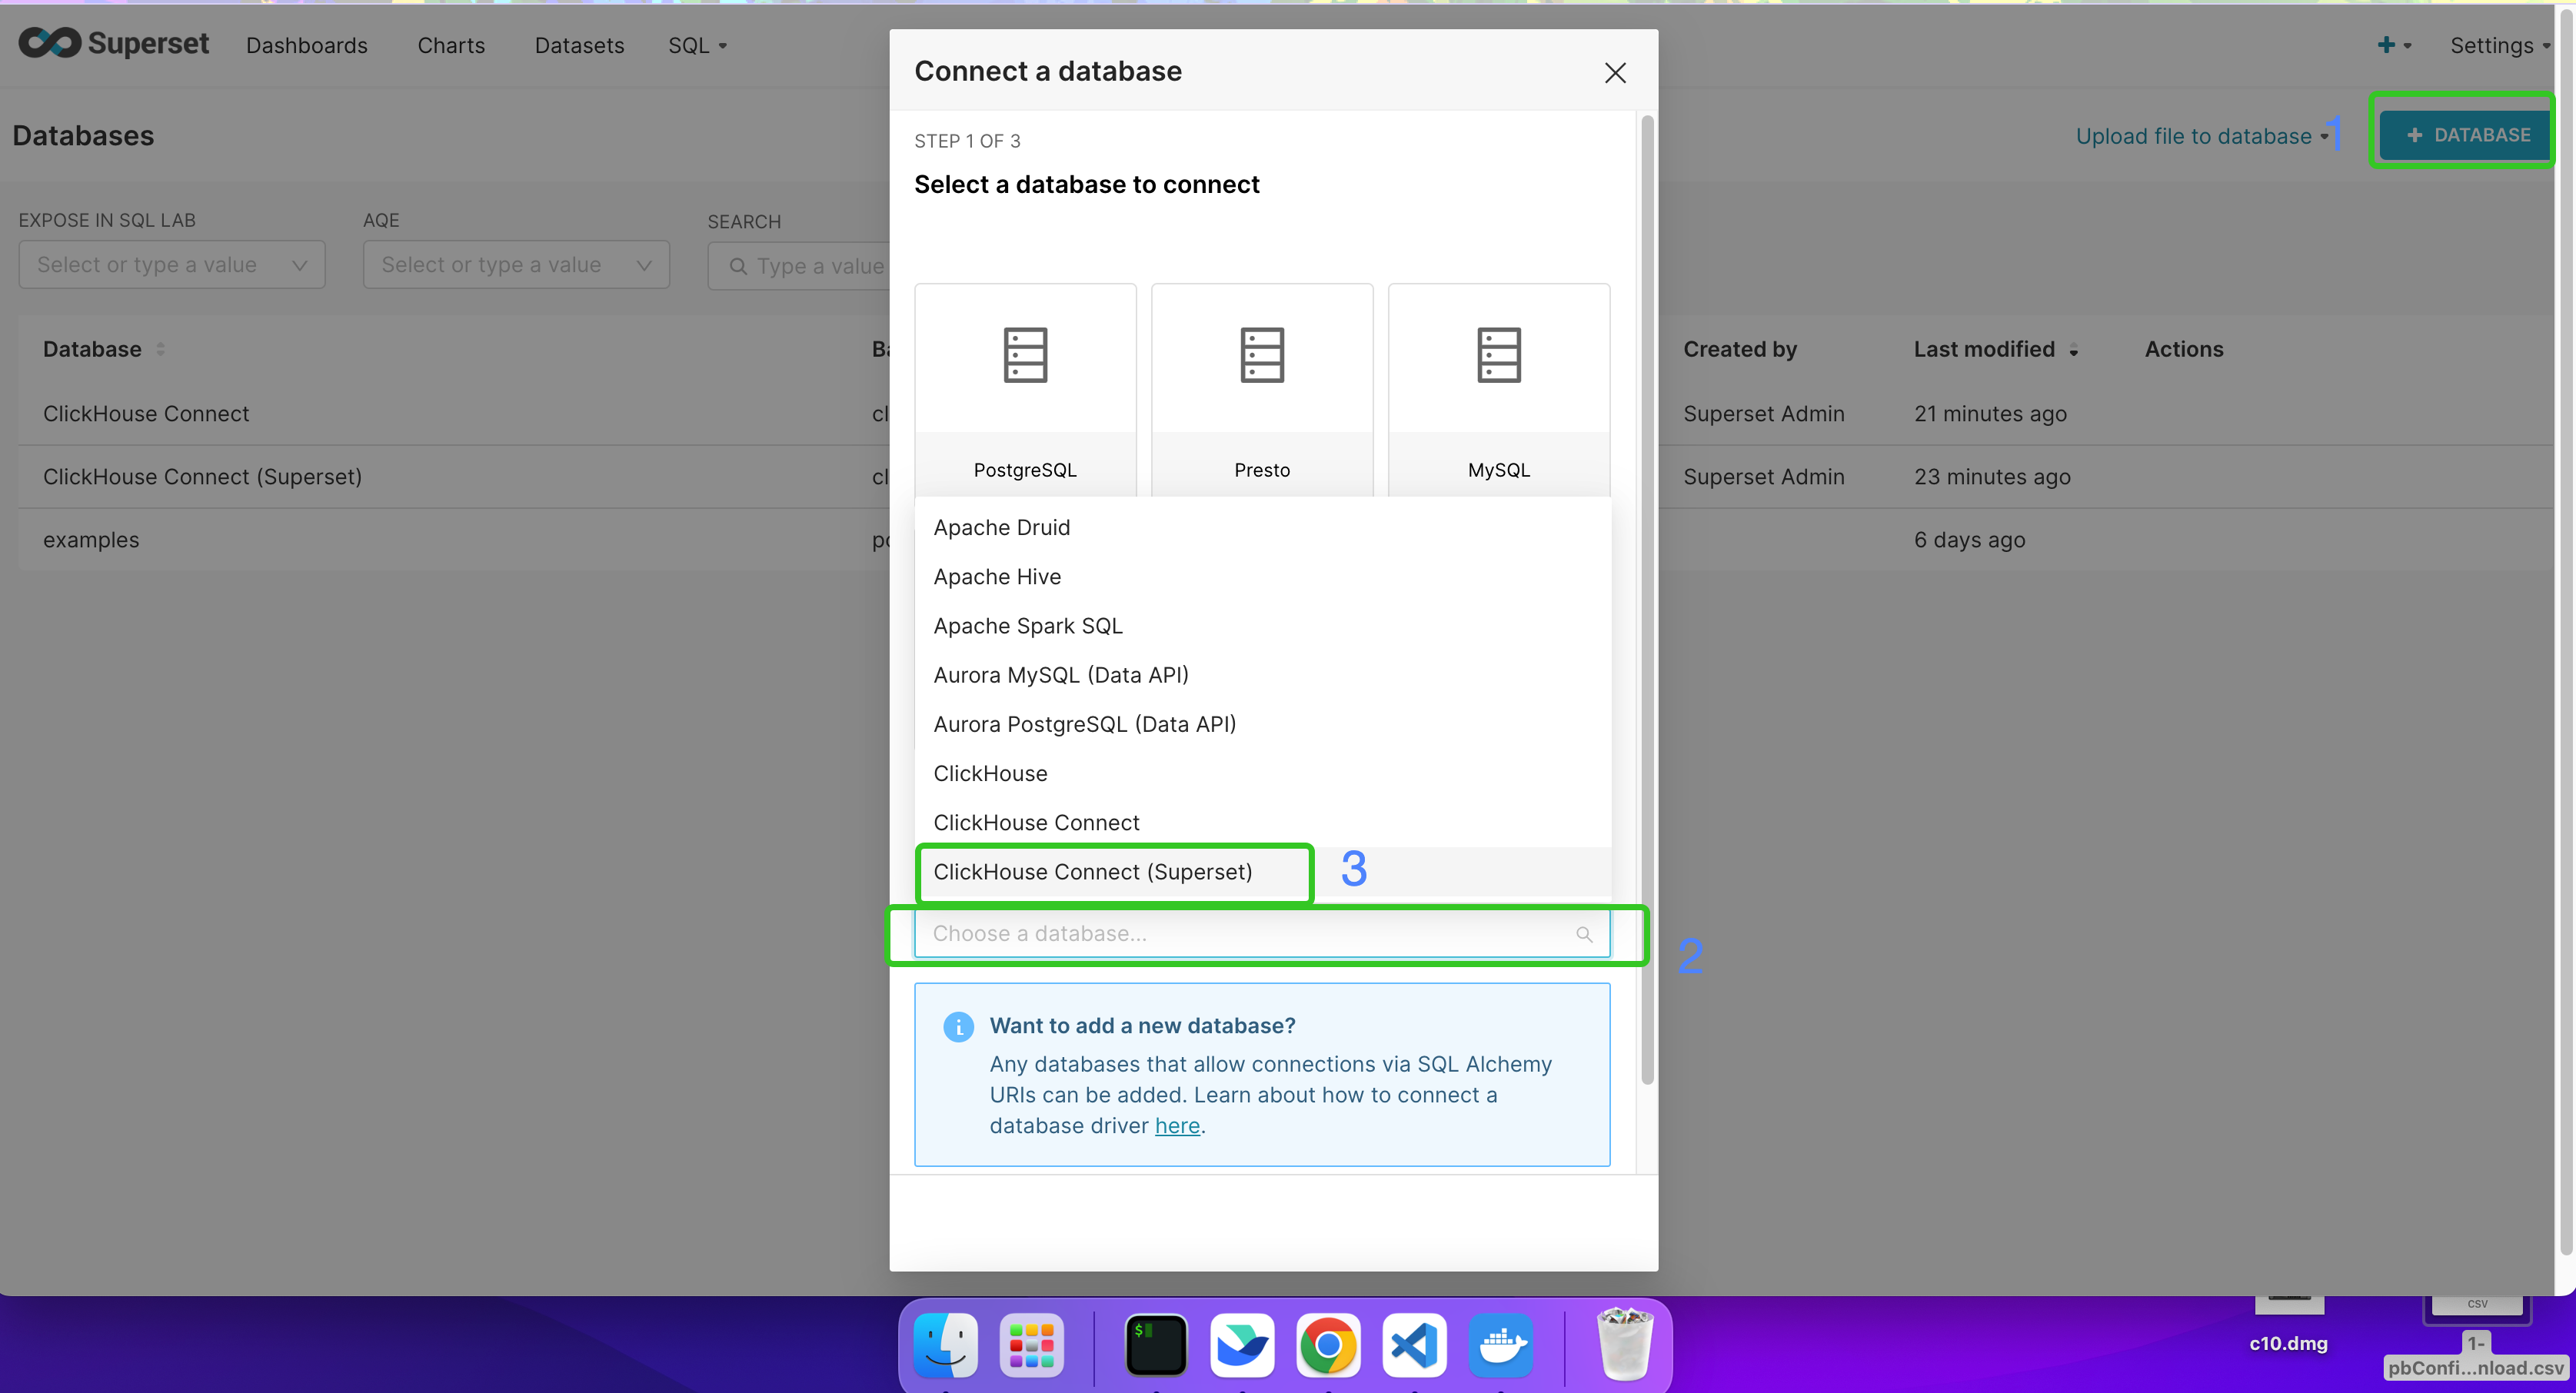The image size is (2576, 1393).
Task: Open the AQE filter dropdown
Action: point(516,265)
